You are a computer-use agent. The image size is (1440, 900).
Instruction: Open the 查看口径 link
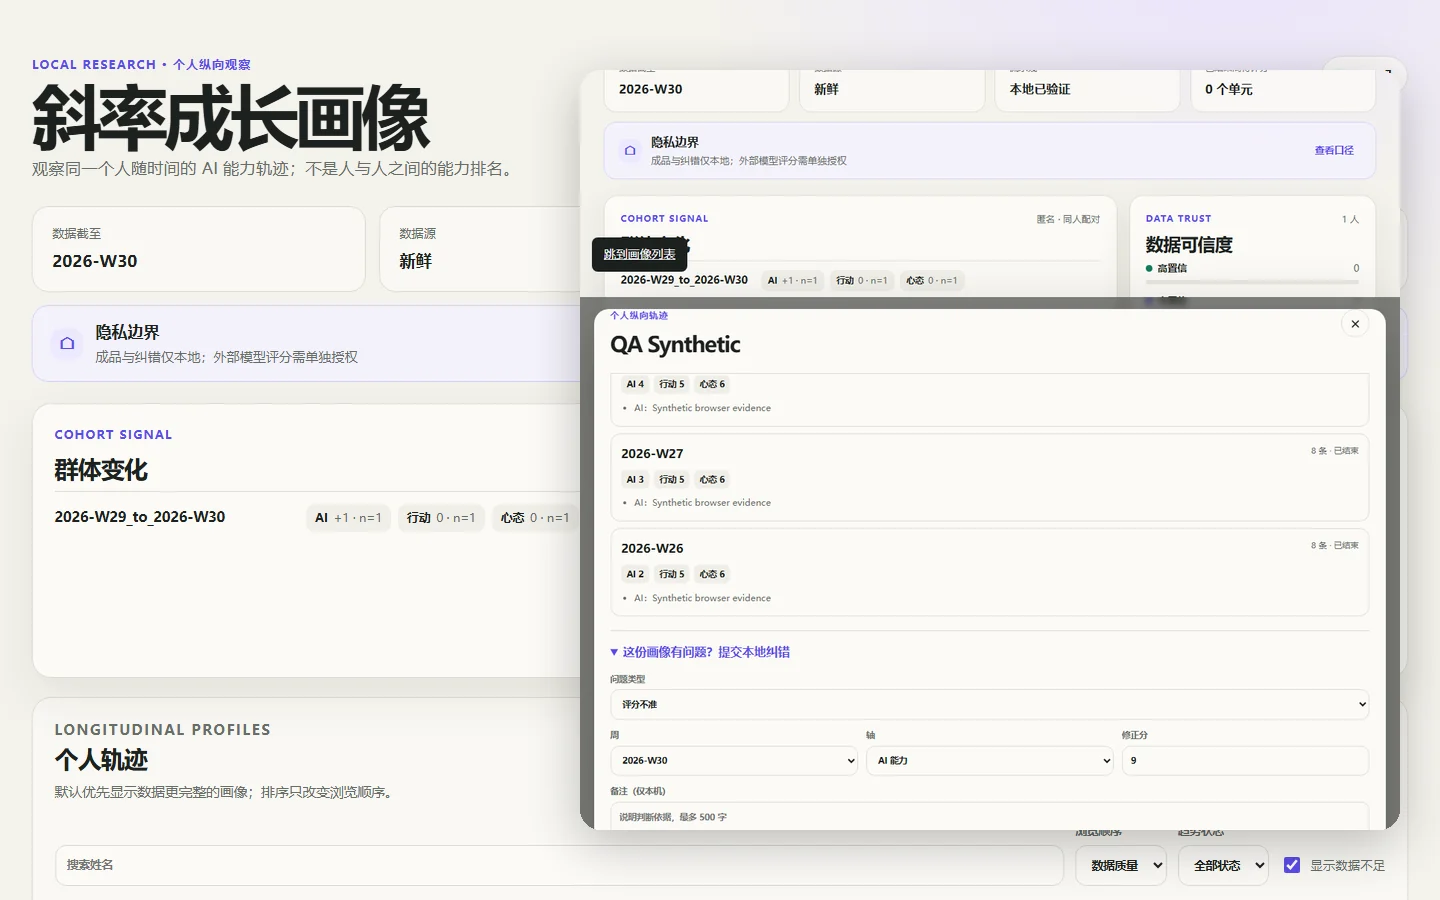click(1334, 151)
